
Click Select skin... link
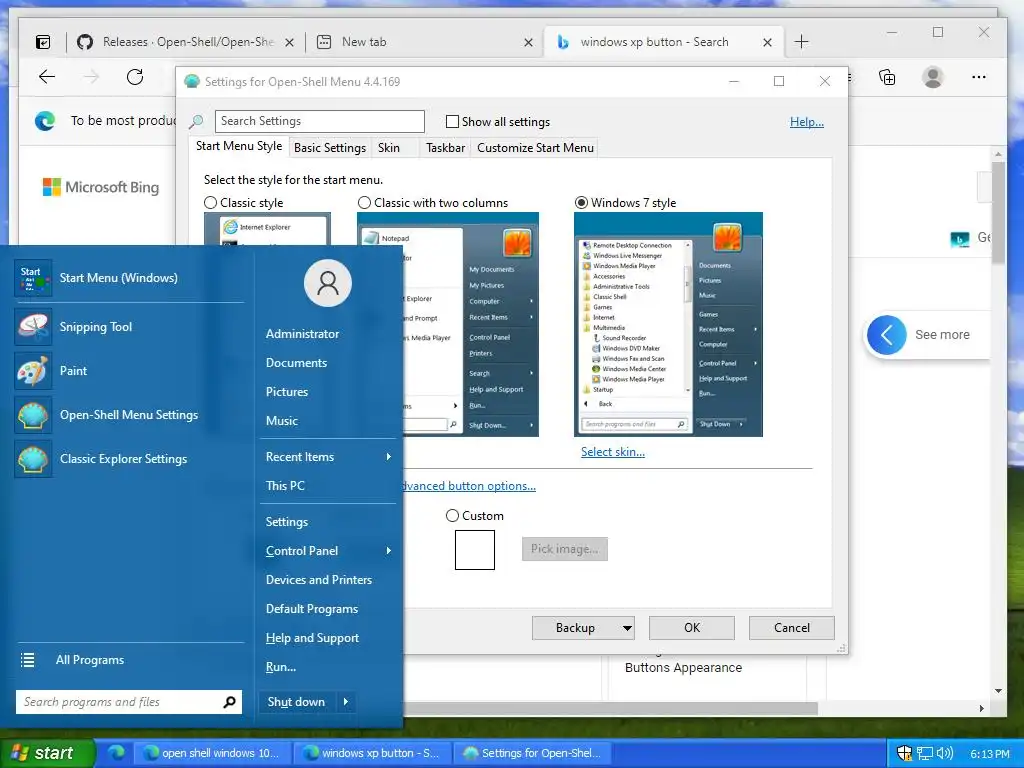pyautogui.click(x=613, y=452)
